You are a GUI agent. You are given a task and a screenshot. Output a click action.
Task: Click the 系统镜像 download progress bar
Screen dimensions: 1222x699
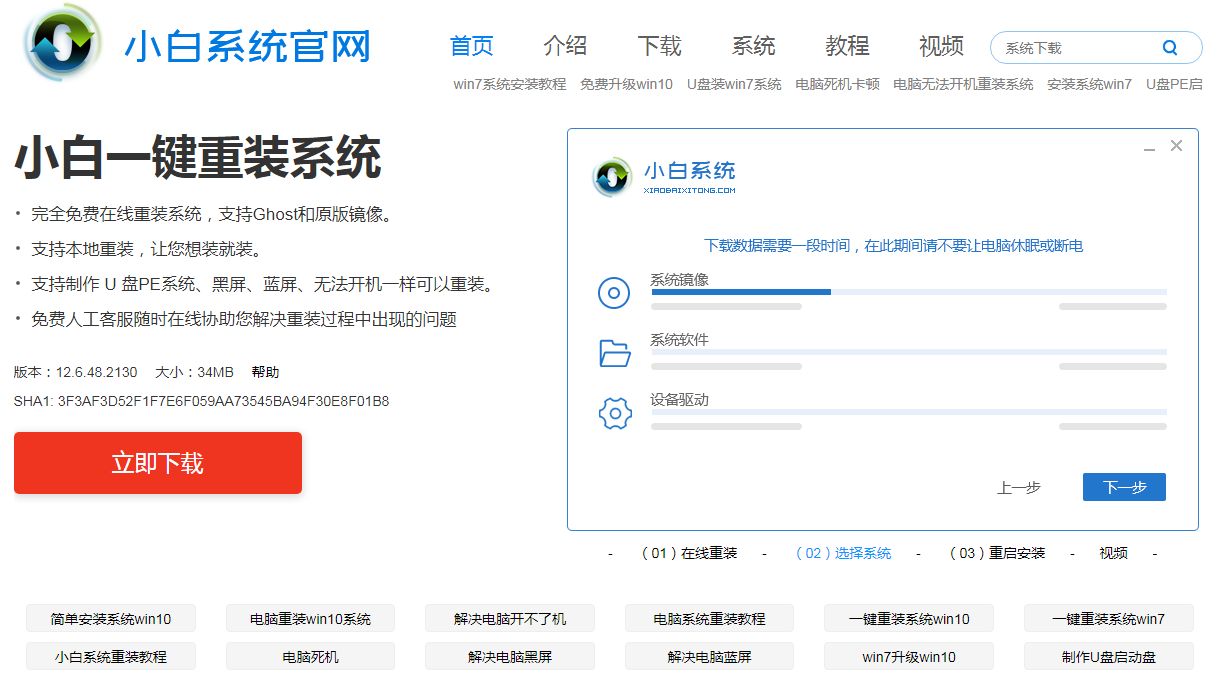908,292
